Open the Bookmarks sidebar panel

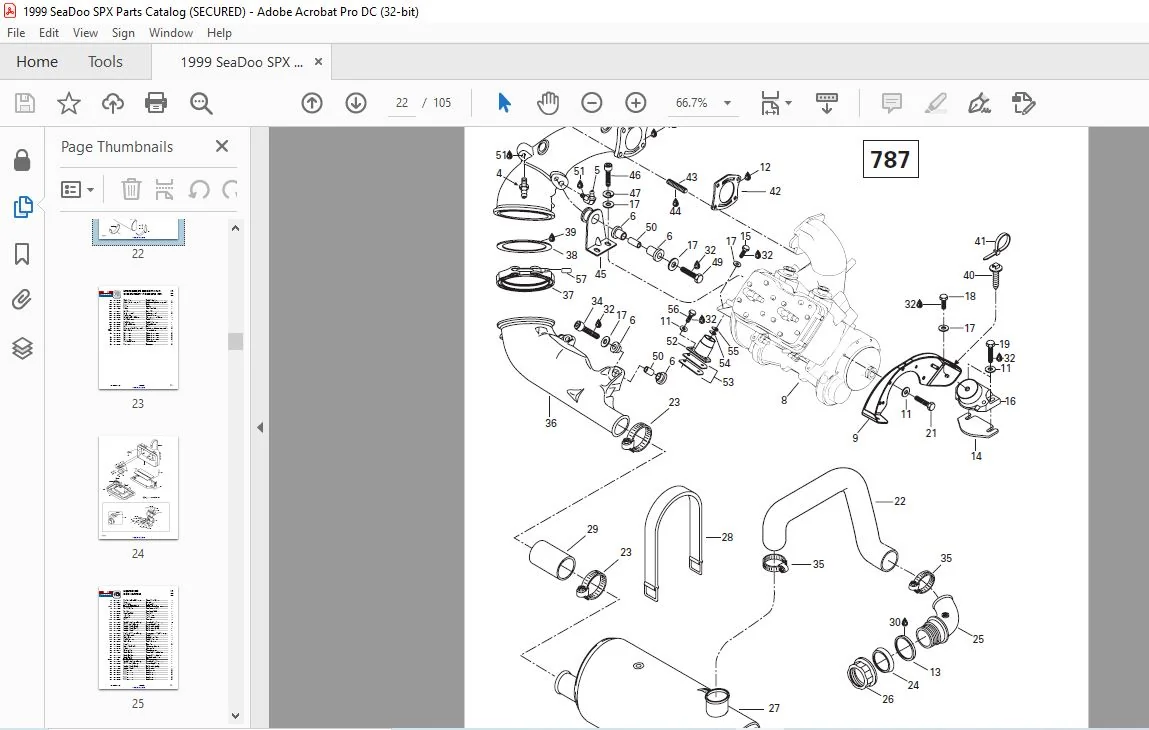coord(22,254)
